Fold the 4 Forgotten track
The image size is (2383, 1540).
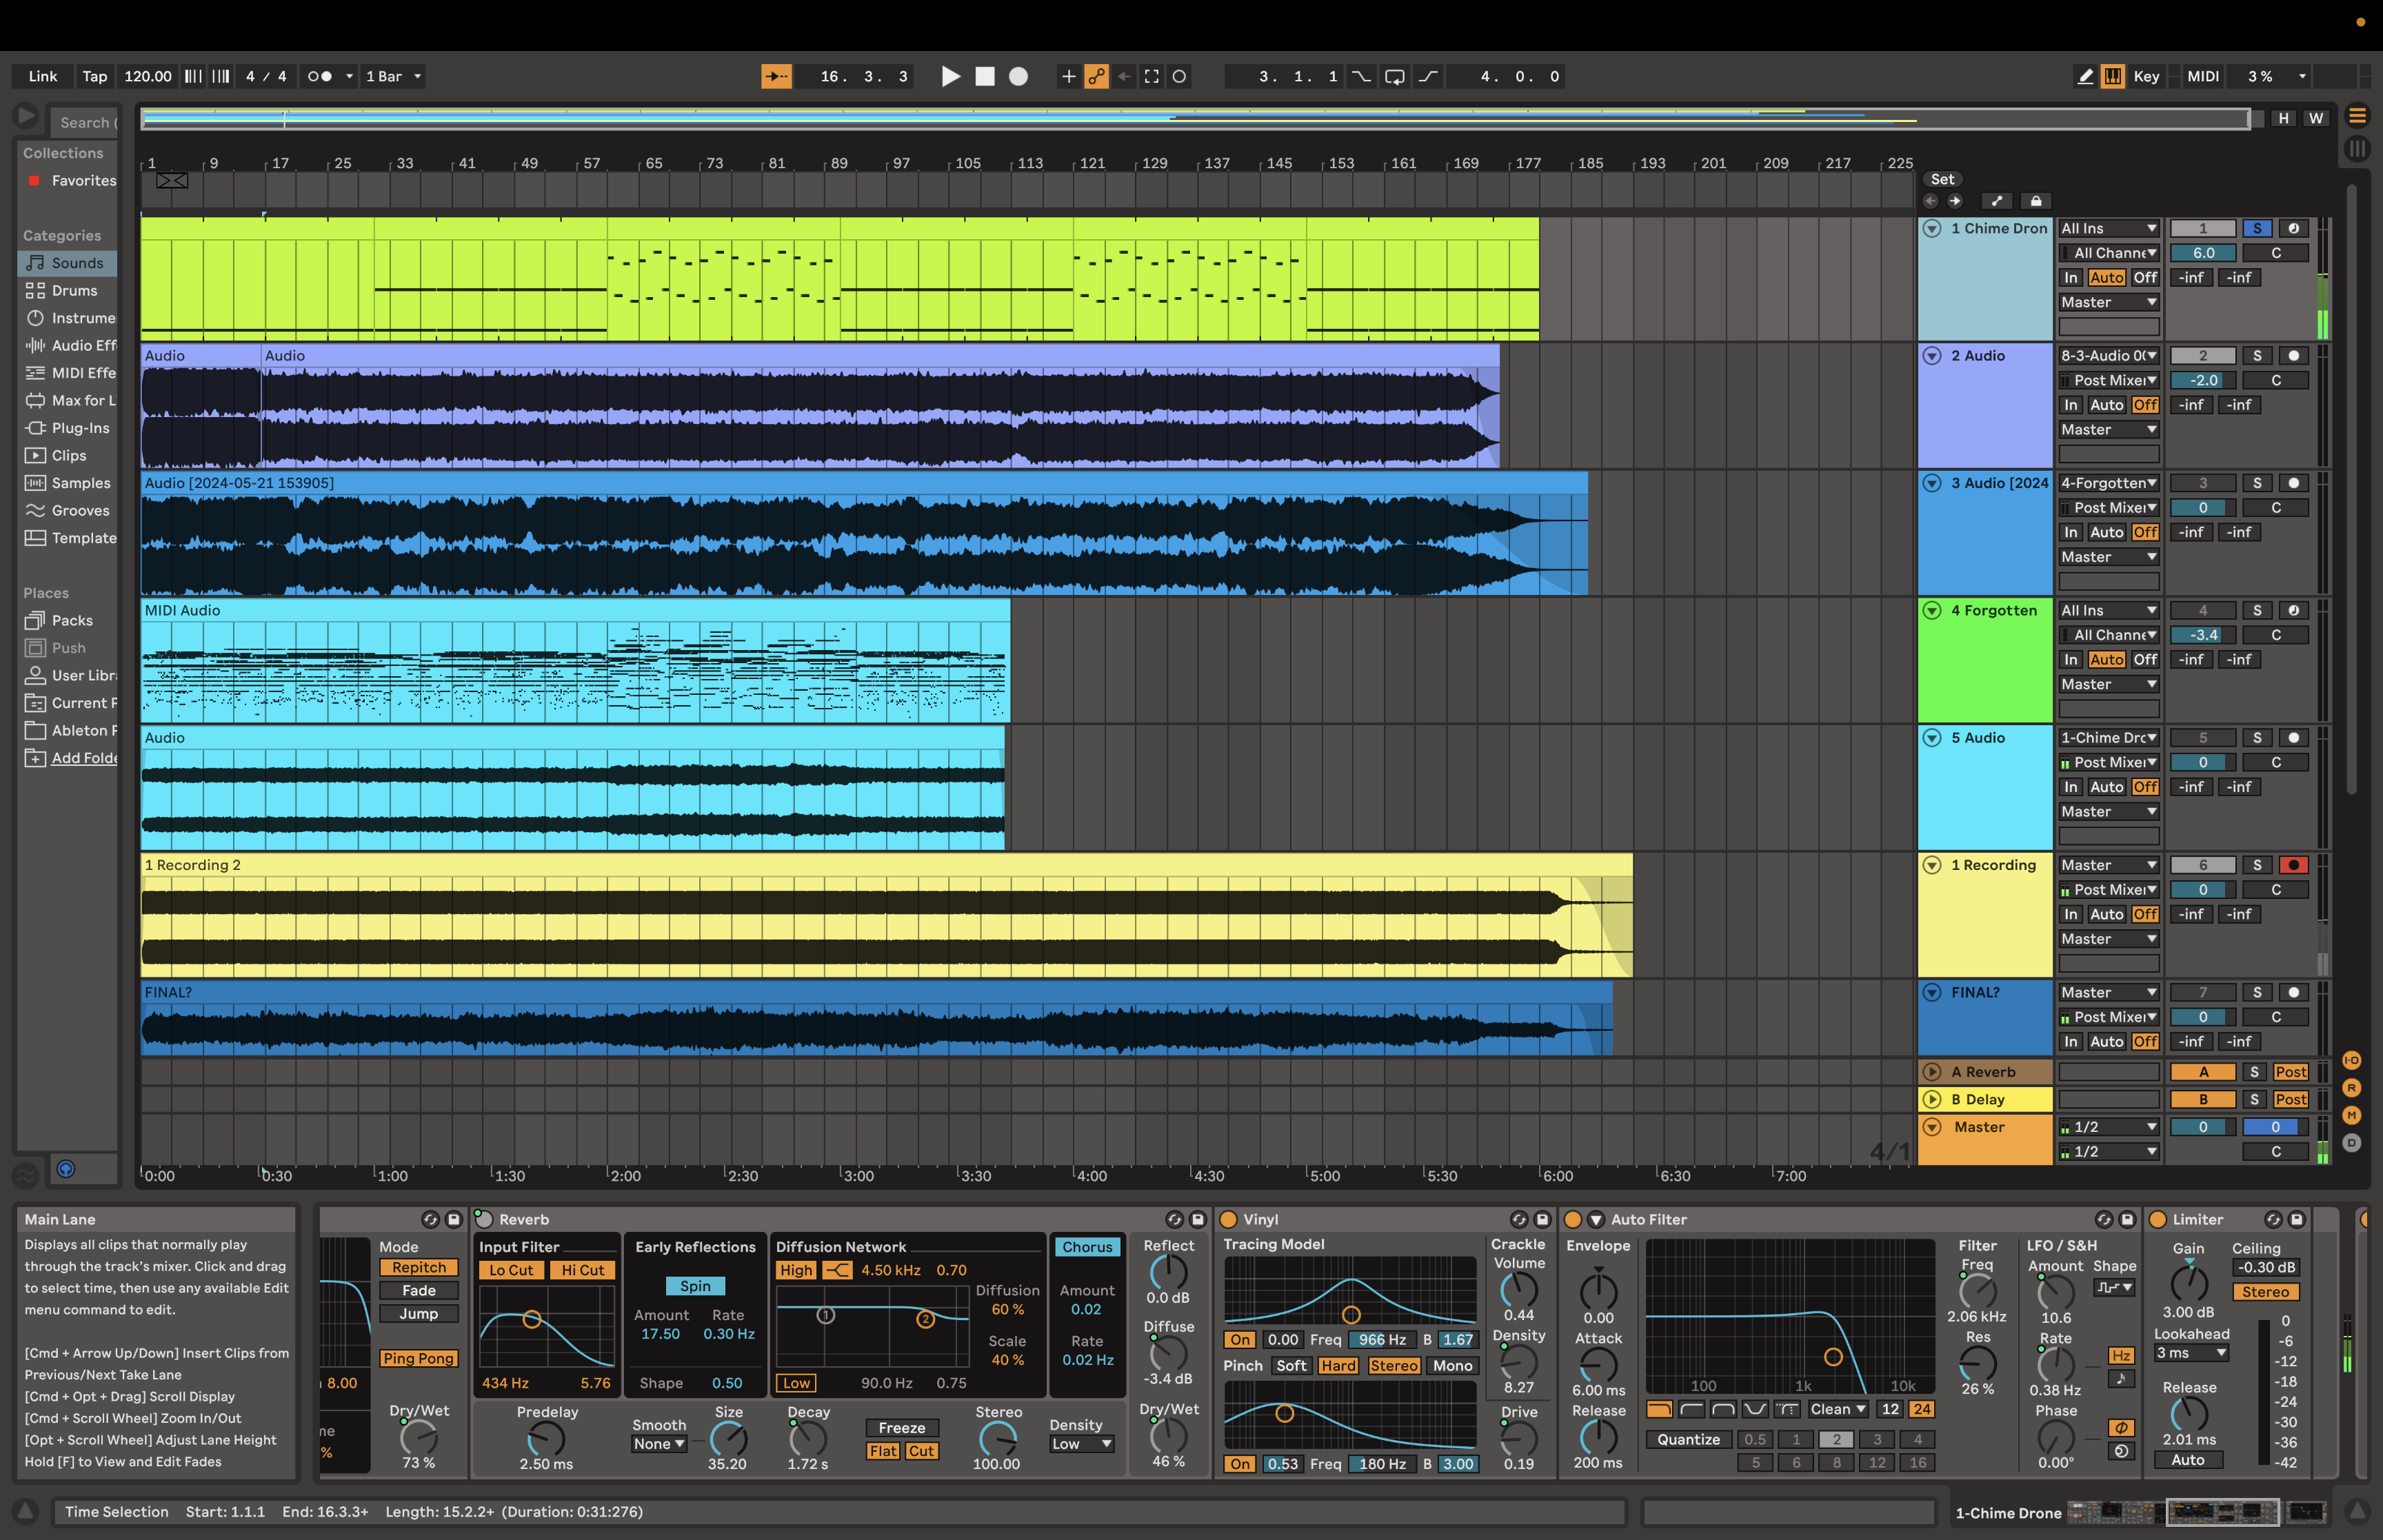[x=1932, y=610]
